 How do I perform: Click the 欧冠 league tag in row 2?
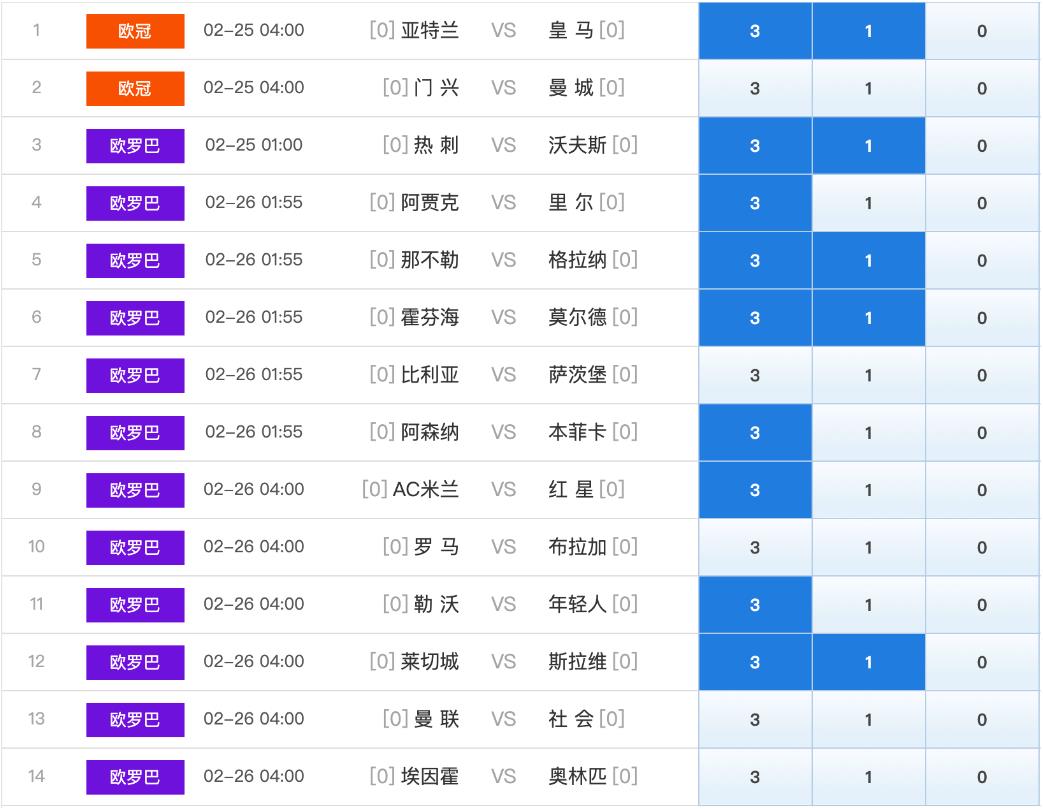135,88
